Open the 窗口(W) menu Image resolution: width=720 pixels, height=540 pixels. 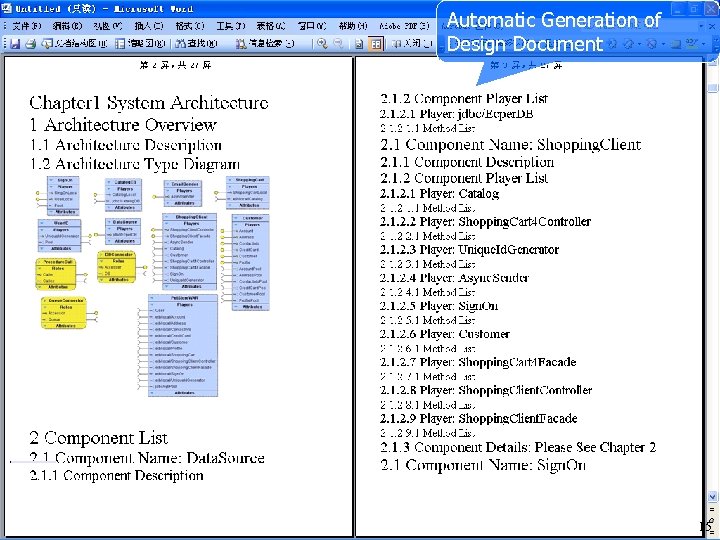click(312, 26)
